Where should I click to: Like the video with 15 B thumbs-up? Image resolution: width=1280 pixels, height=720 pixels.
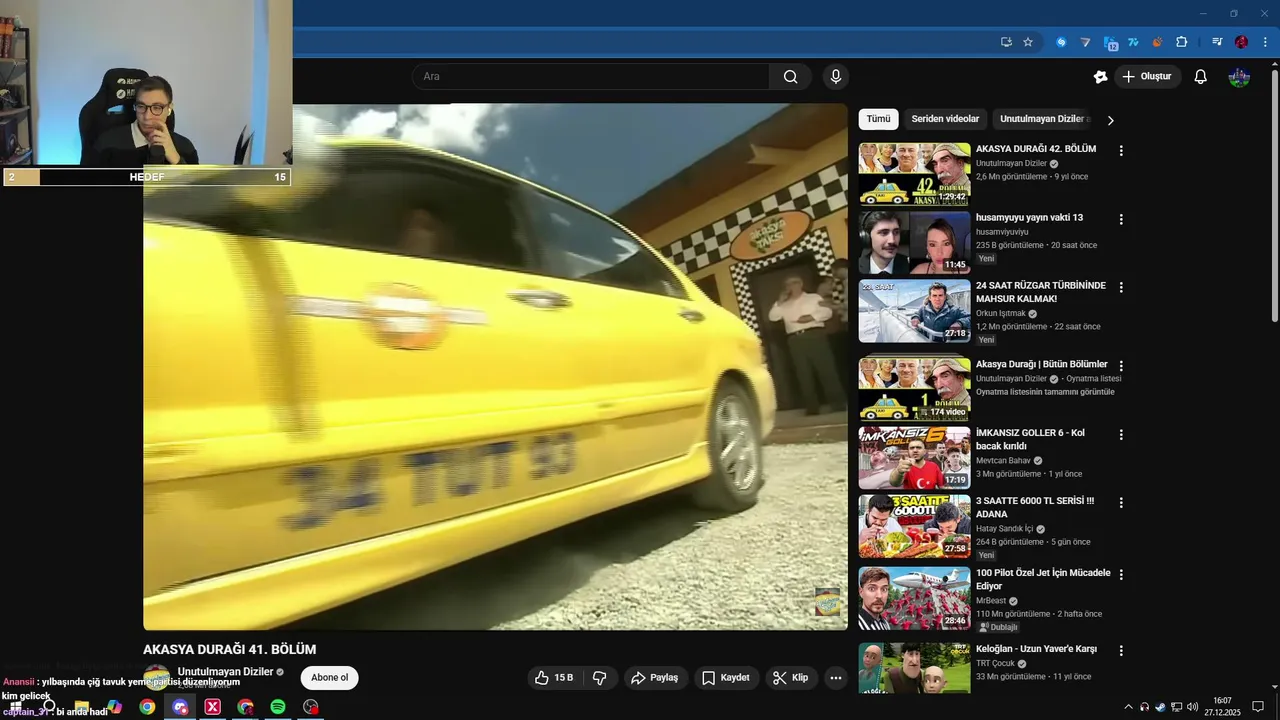(x=554, y=678)
